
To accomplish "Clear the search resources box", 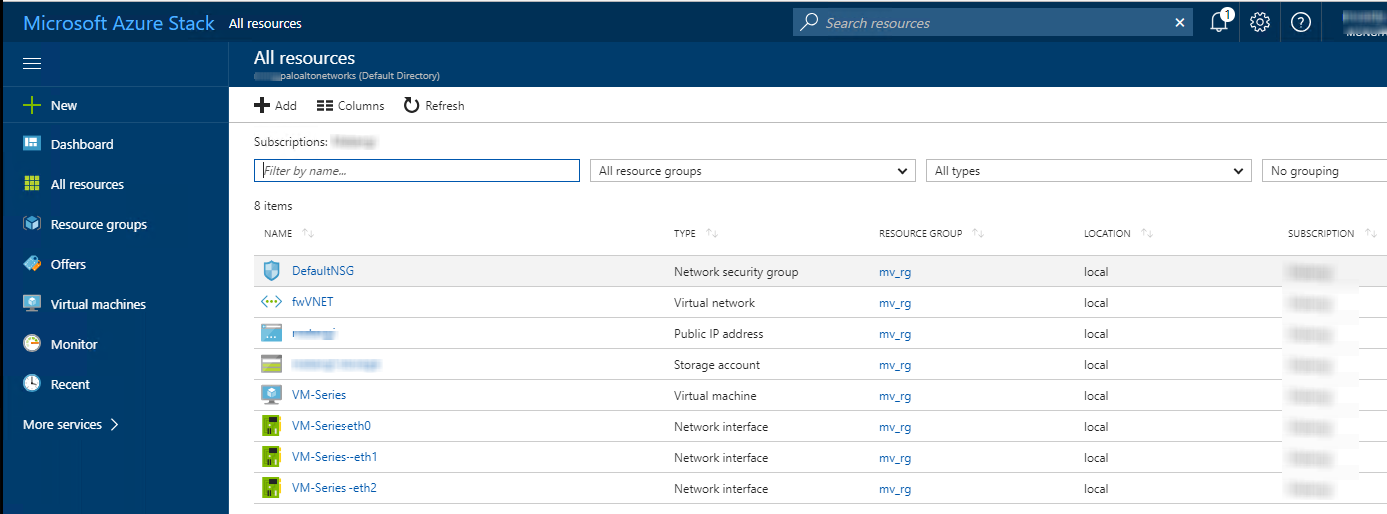I will pyautogui.click(x=1180, y=23).
